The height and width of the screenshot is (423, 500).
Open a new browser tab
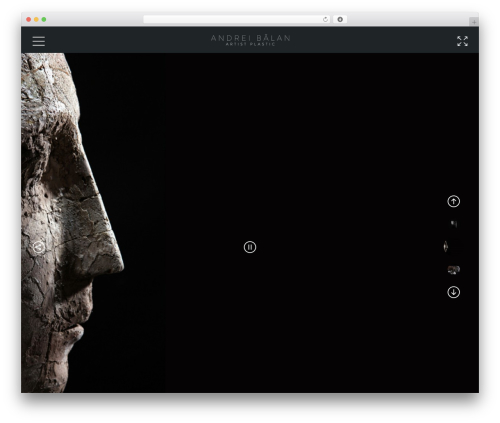474,22
